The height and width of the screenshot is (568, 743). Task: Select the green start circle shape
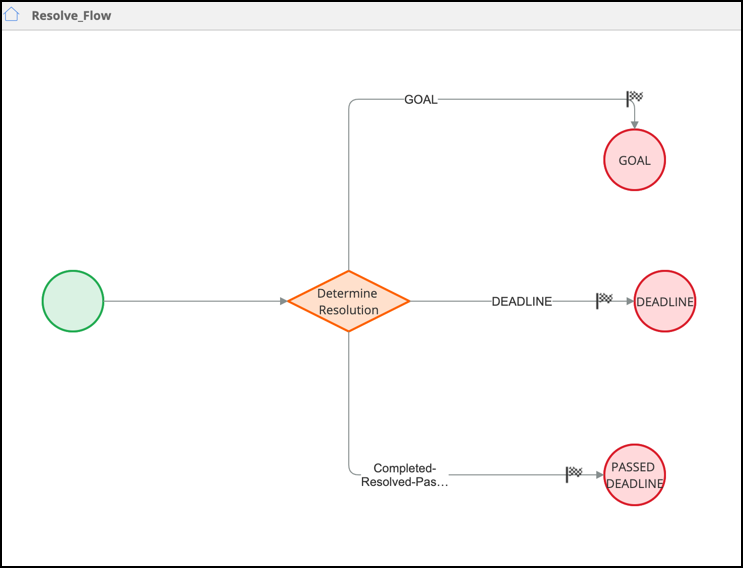[x=73, y=301]
